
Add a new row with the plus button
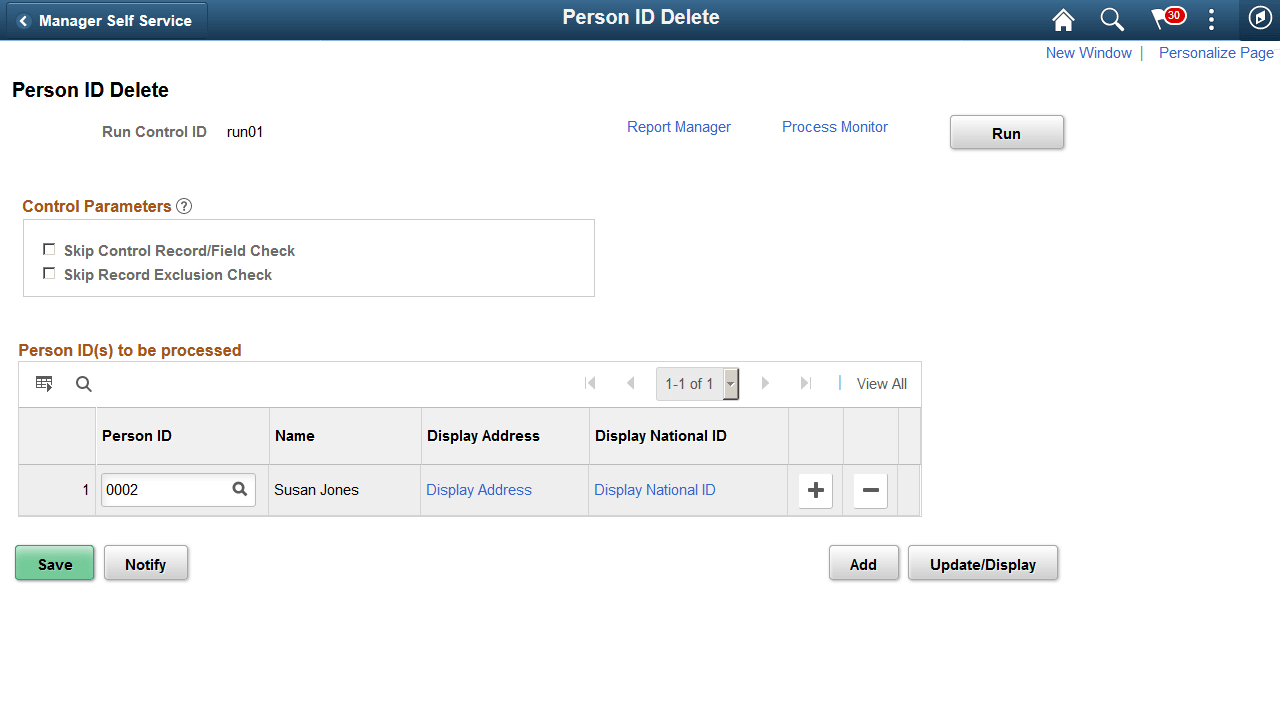click(x=815, y=490)
